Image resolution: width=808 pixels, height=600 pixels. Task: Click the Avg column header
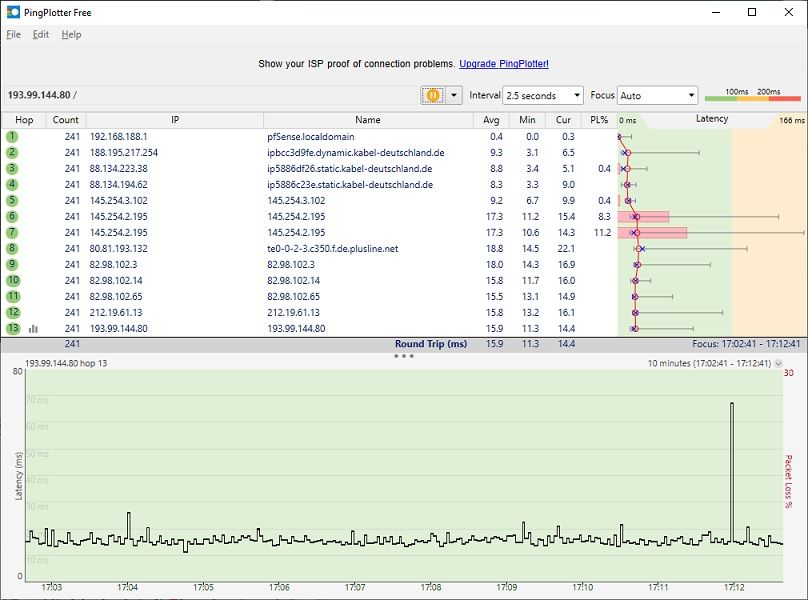click(x=491, y=120)
